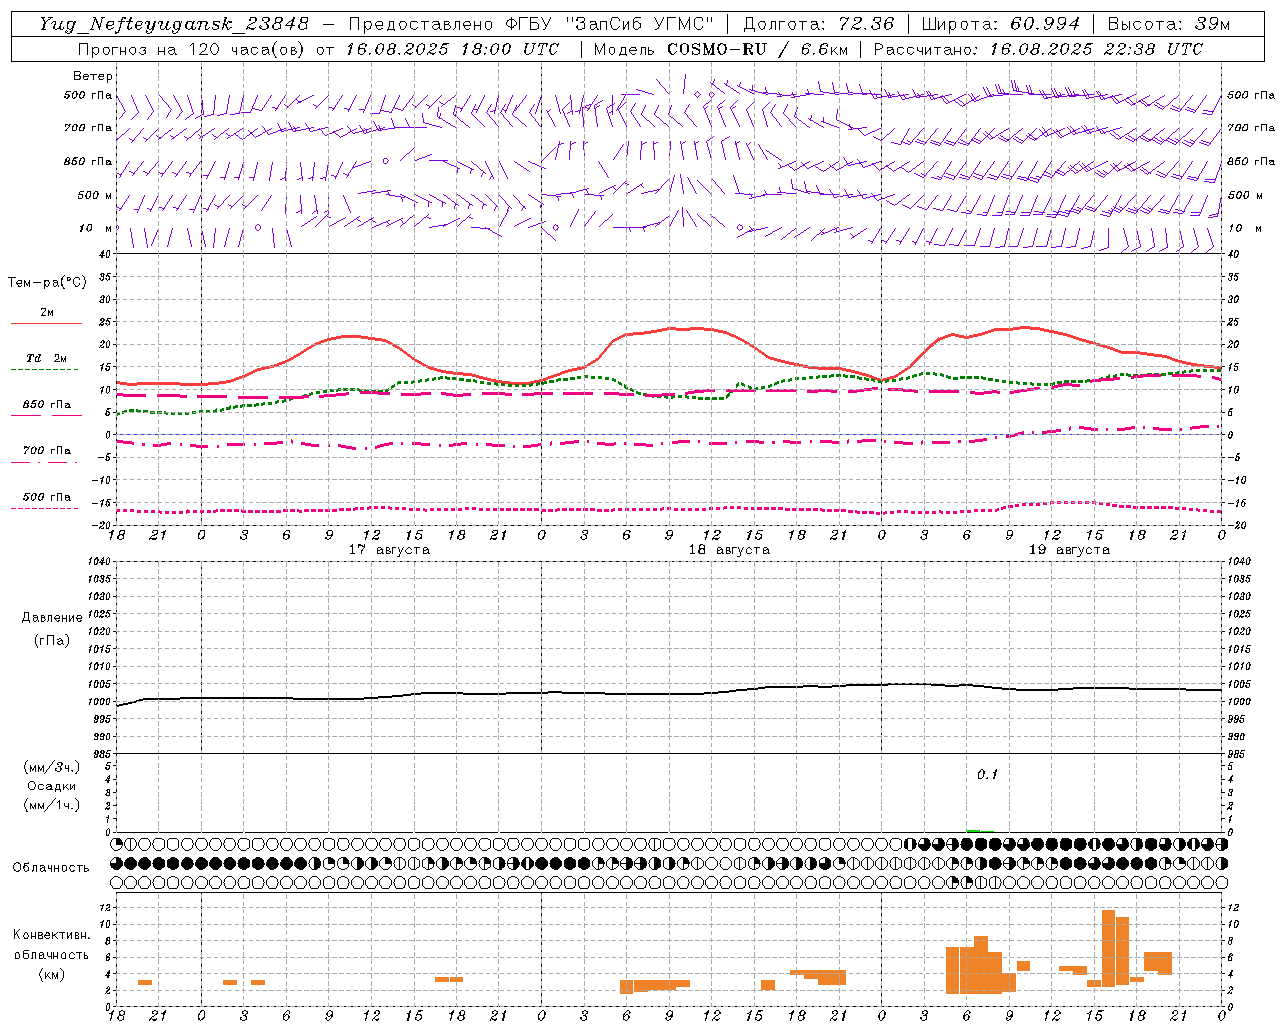Click the Долгота: 72.36 header value
This screenshot has width=1280, height=1024.
[819, 24]
